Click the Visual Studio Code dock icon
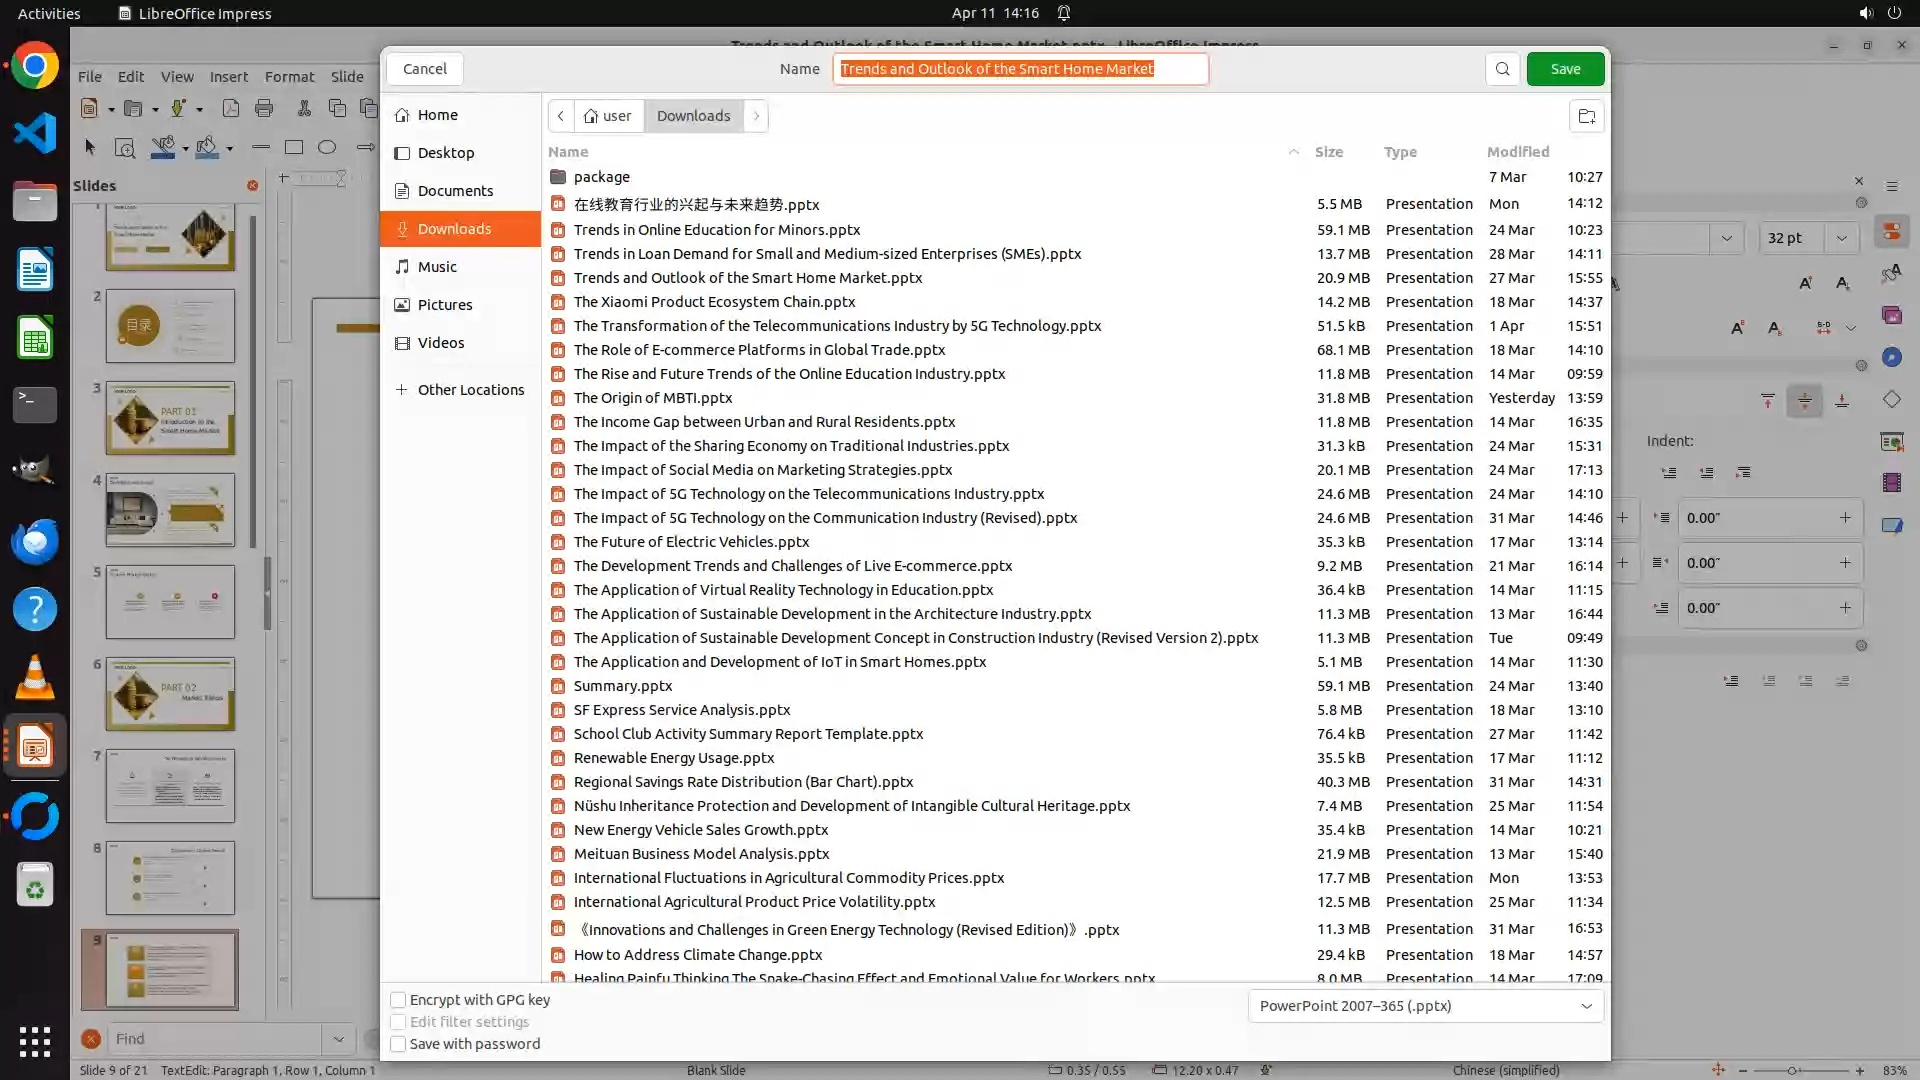 coord(35,133)
